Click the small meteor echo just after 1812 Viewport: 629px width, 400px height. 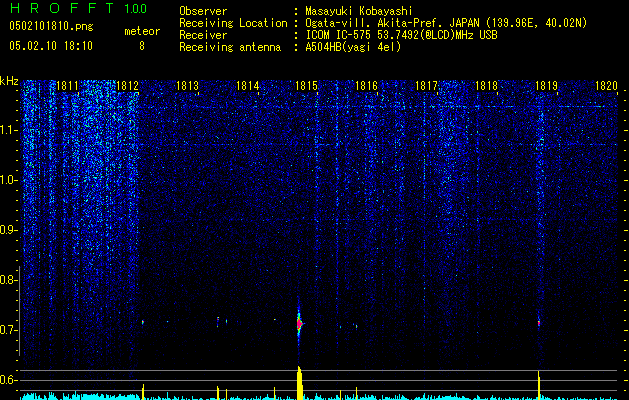(143, 322)
